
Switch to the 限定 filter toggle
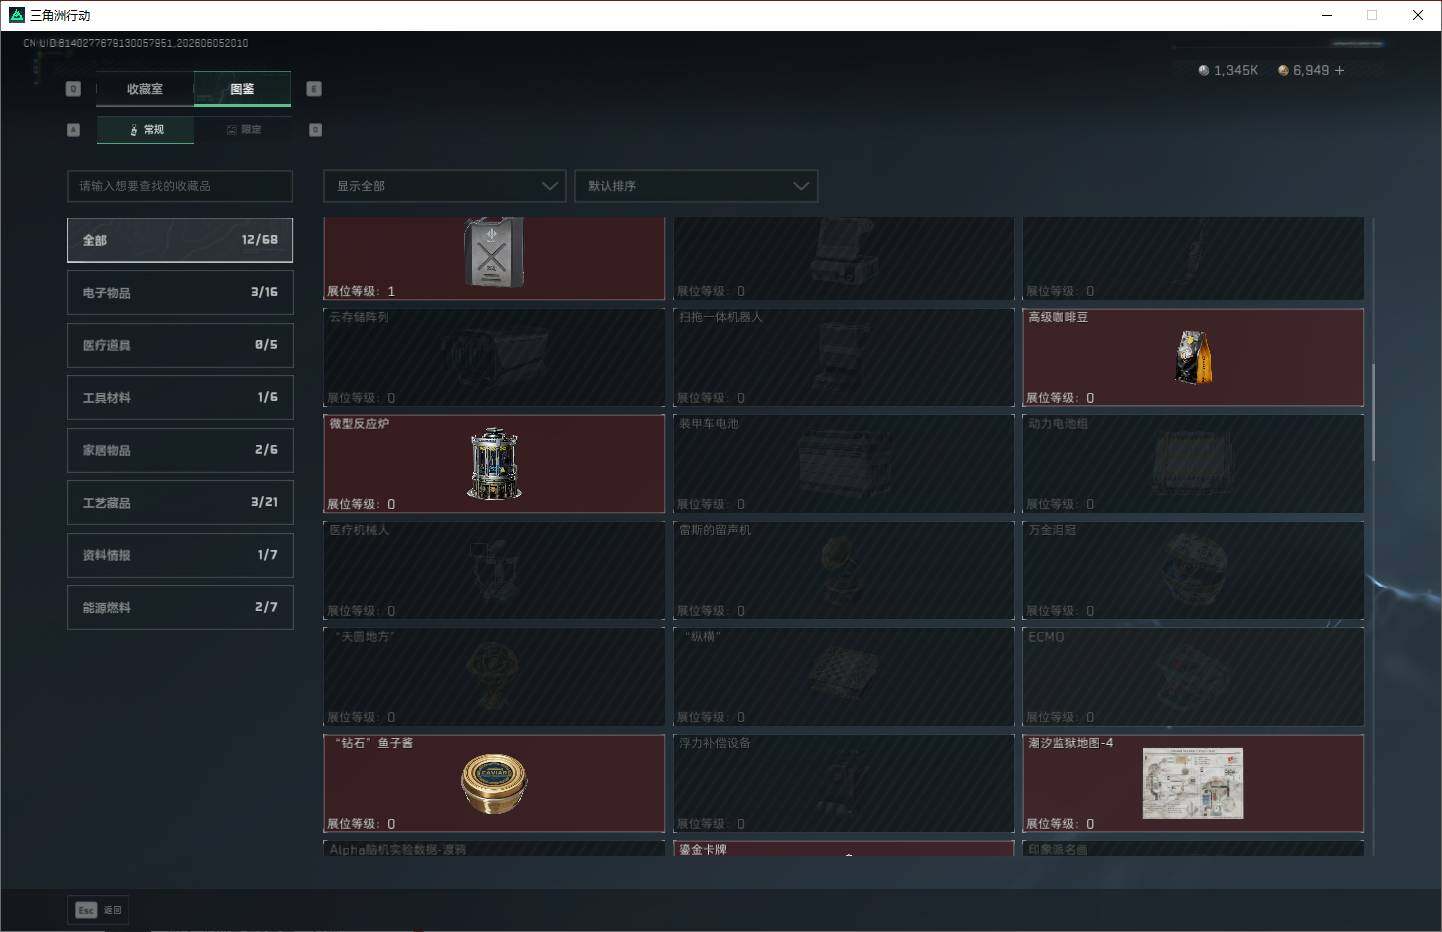pyautogui.click(x=244, y=130)
